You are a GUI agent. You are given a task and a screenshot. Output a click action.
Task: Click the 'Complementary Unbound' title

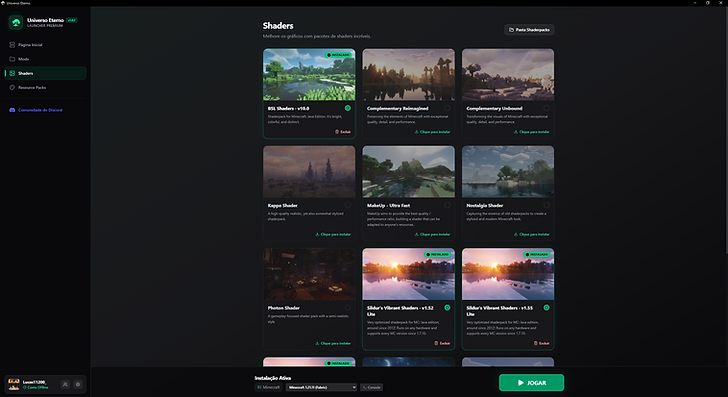(494, 108)
